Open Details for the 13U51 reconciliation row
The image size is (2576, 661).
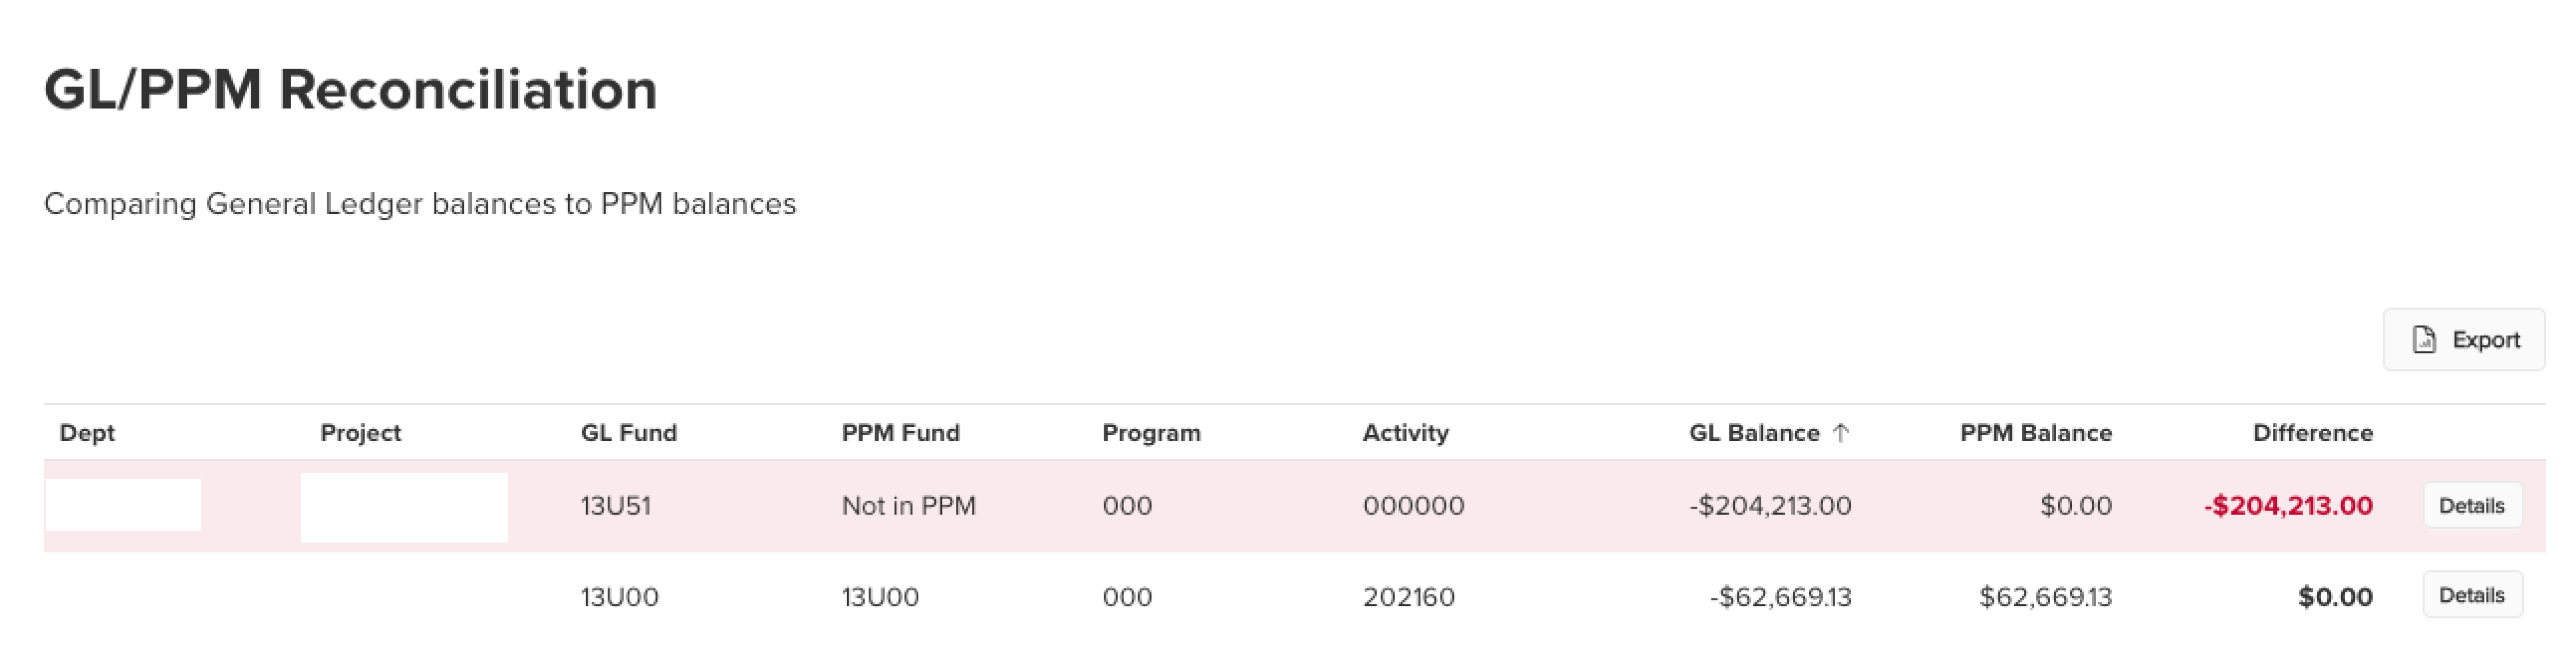pyautogui.click(x=2471, y=505)
